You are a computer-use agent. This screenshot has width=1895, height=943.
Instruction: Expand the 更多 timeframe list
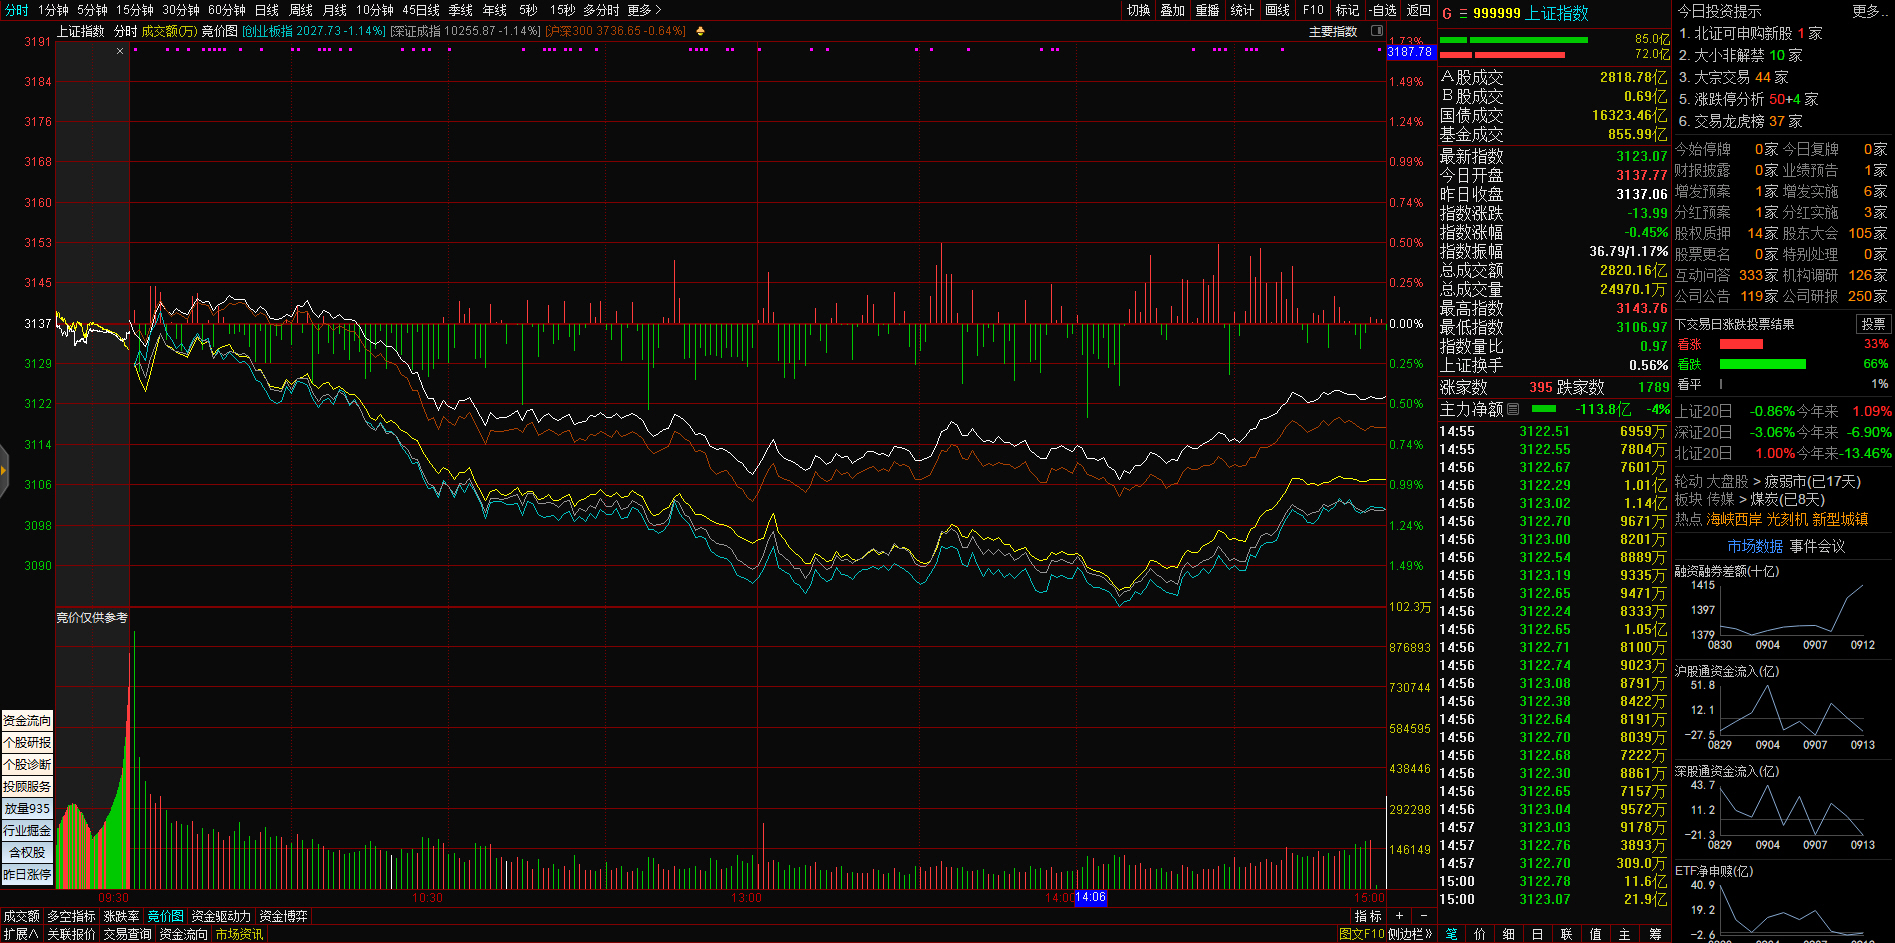click(644, 10)
